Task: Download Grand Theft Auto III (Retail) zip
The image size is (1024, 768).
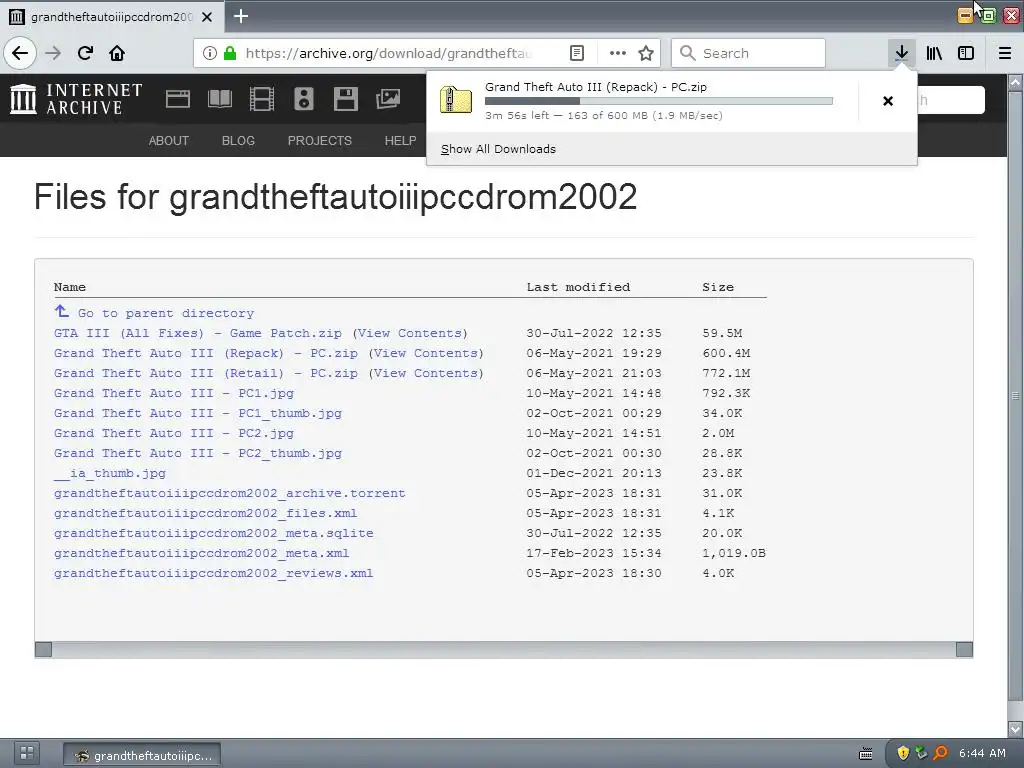Action: (206, 373)
